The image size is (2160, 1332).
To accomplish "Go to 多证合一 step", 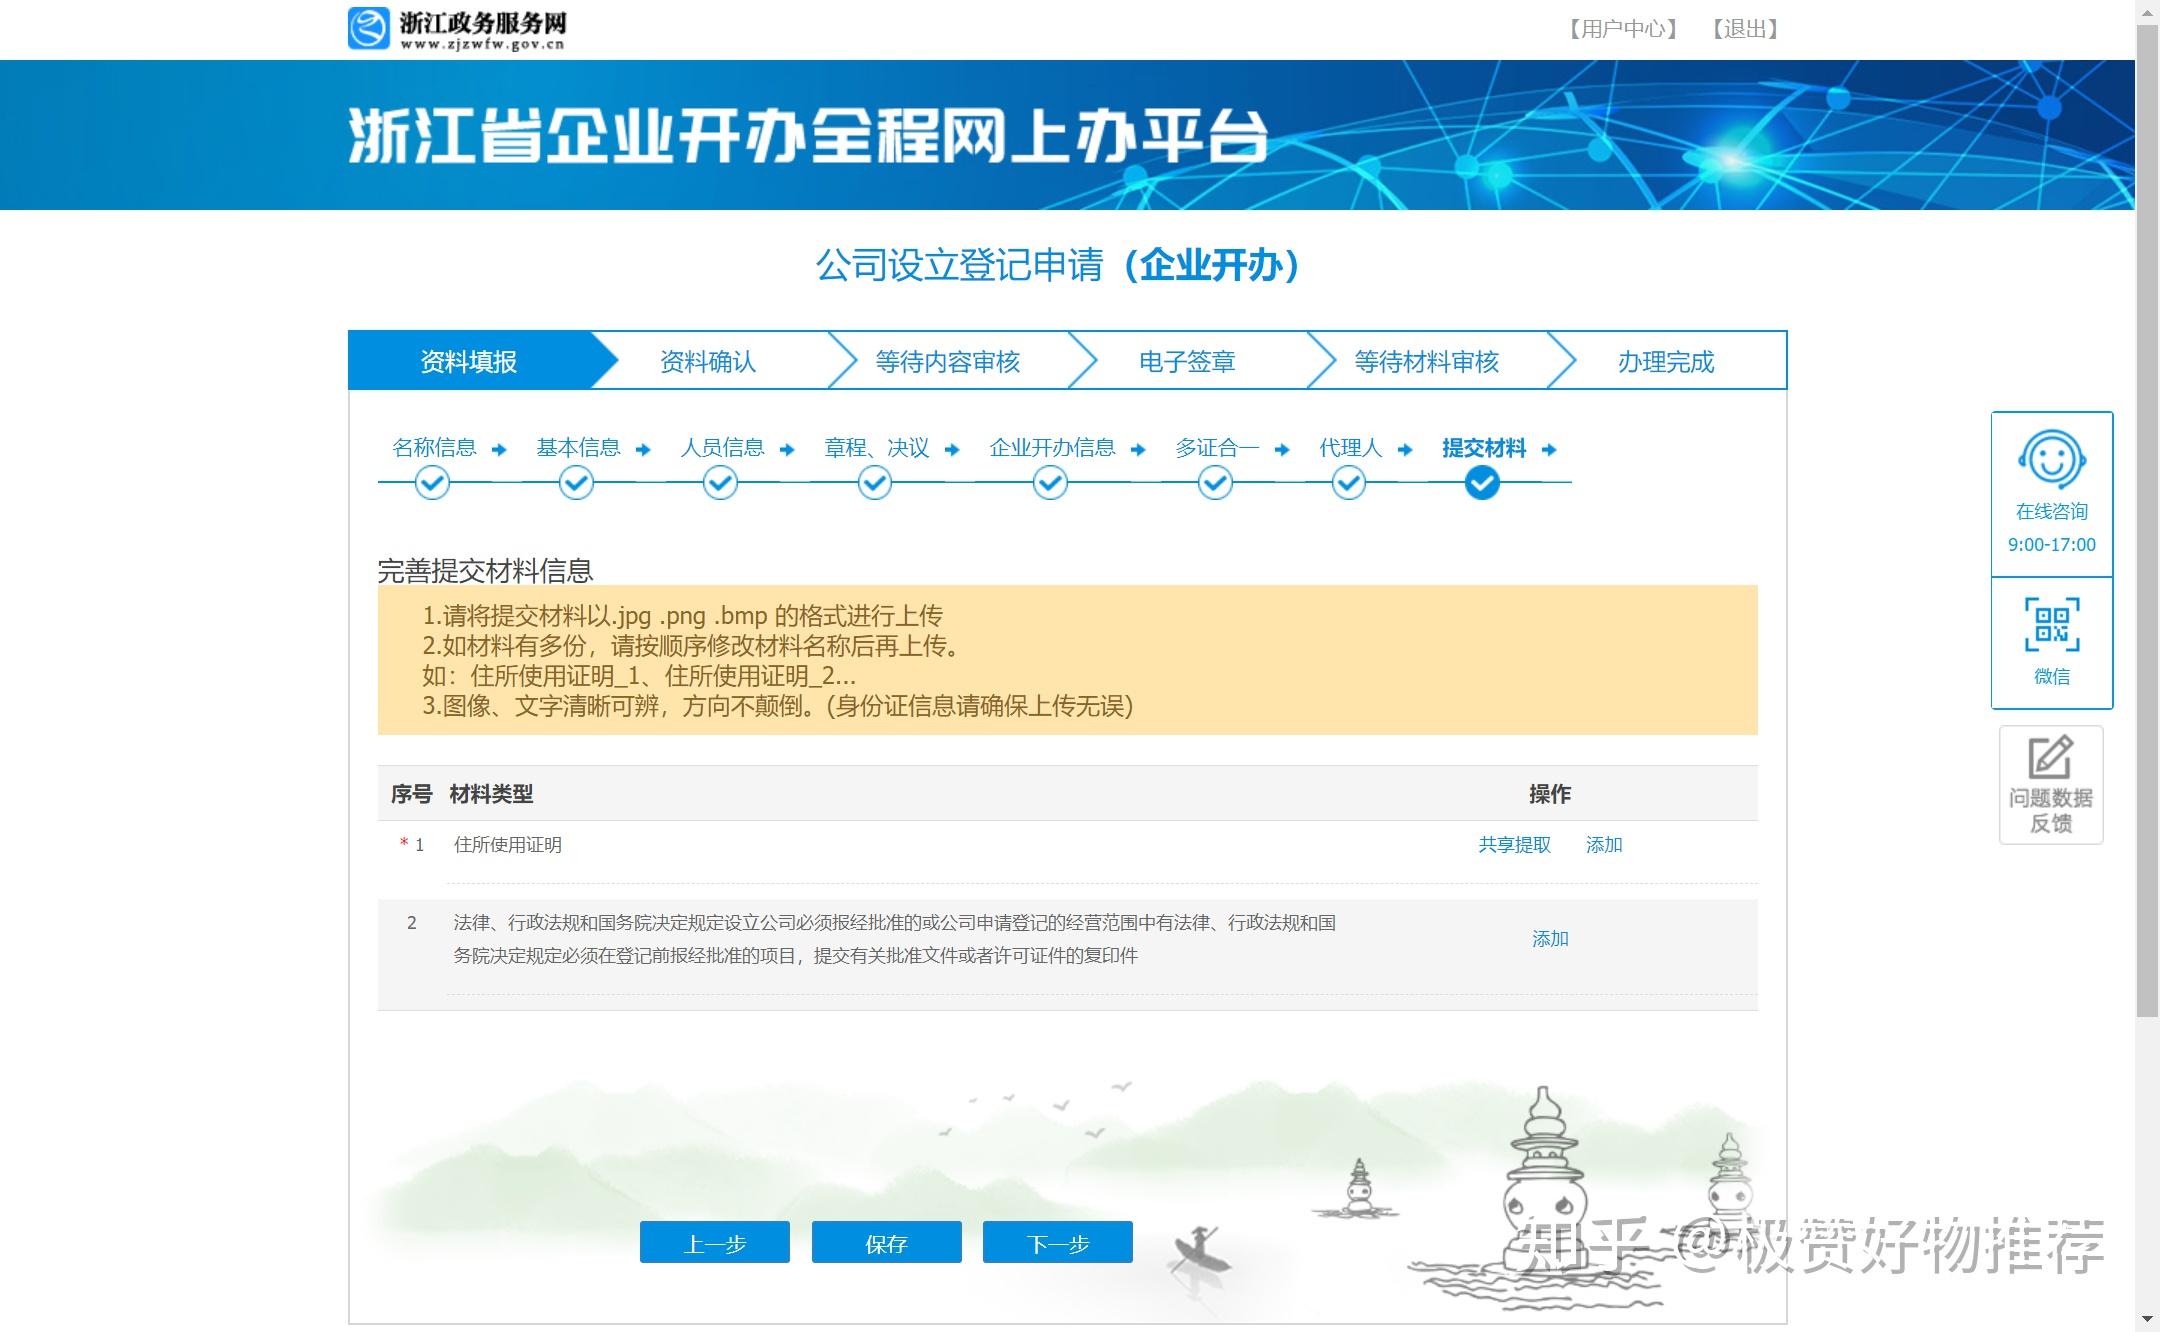I will pos(1217,448).
